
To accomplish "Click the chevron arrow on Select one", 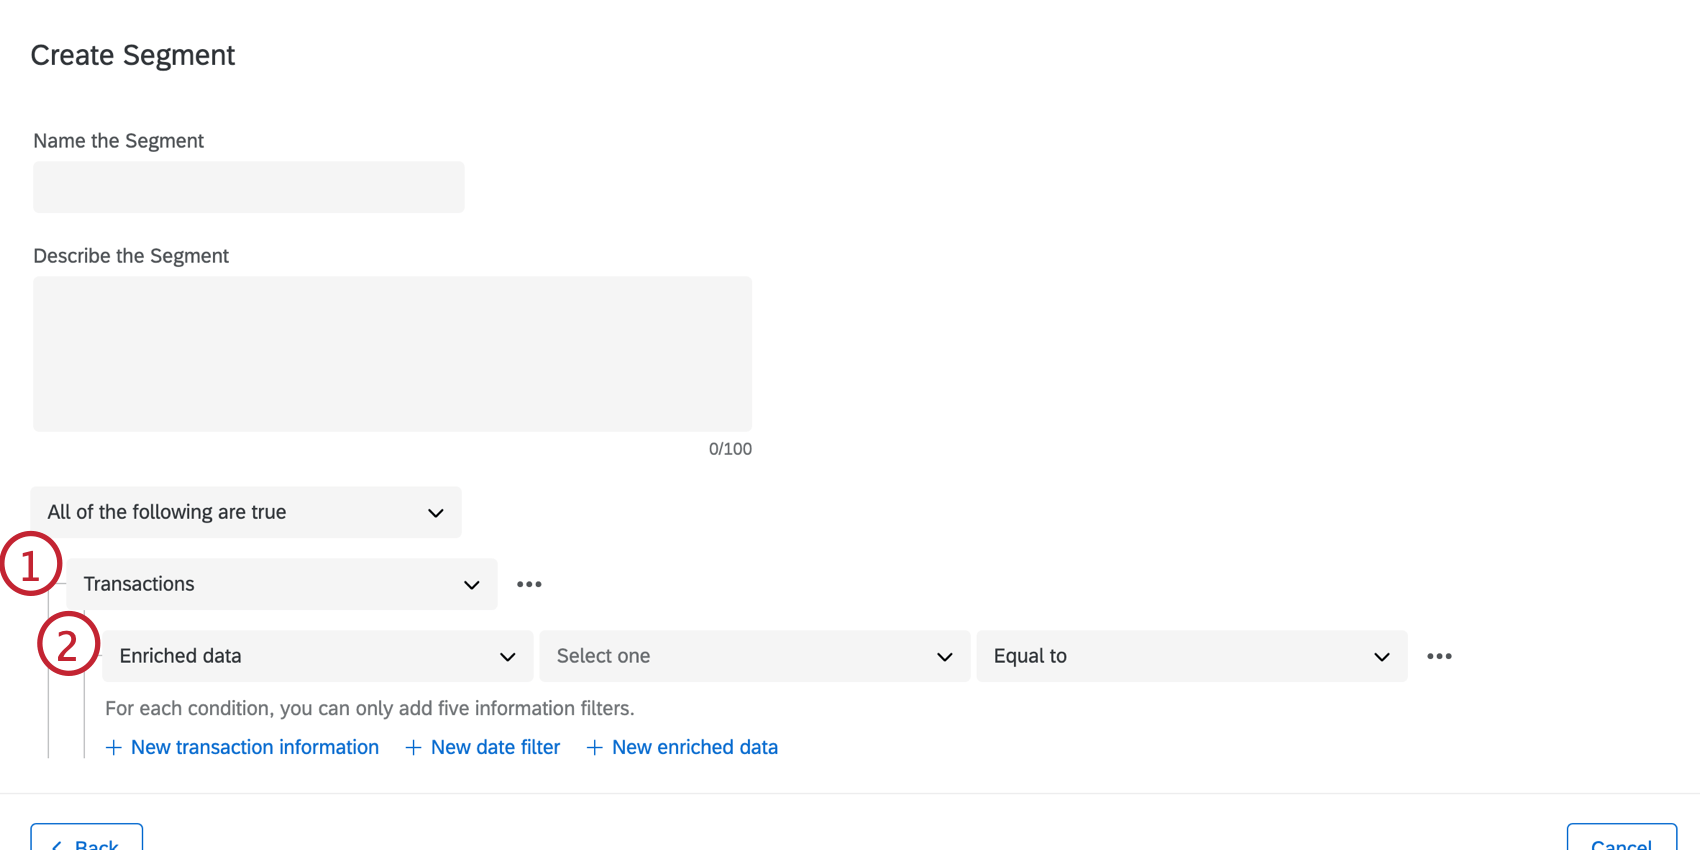I will pyautogui.click(x=944, y=657).
